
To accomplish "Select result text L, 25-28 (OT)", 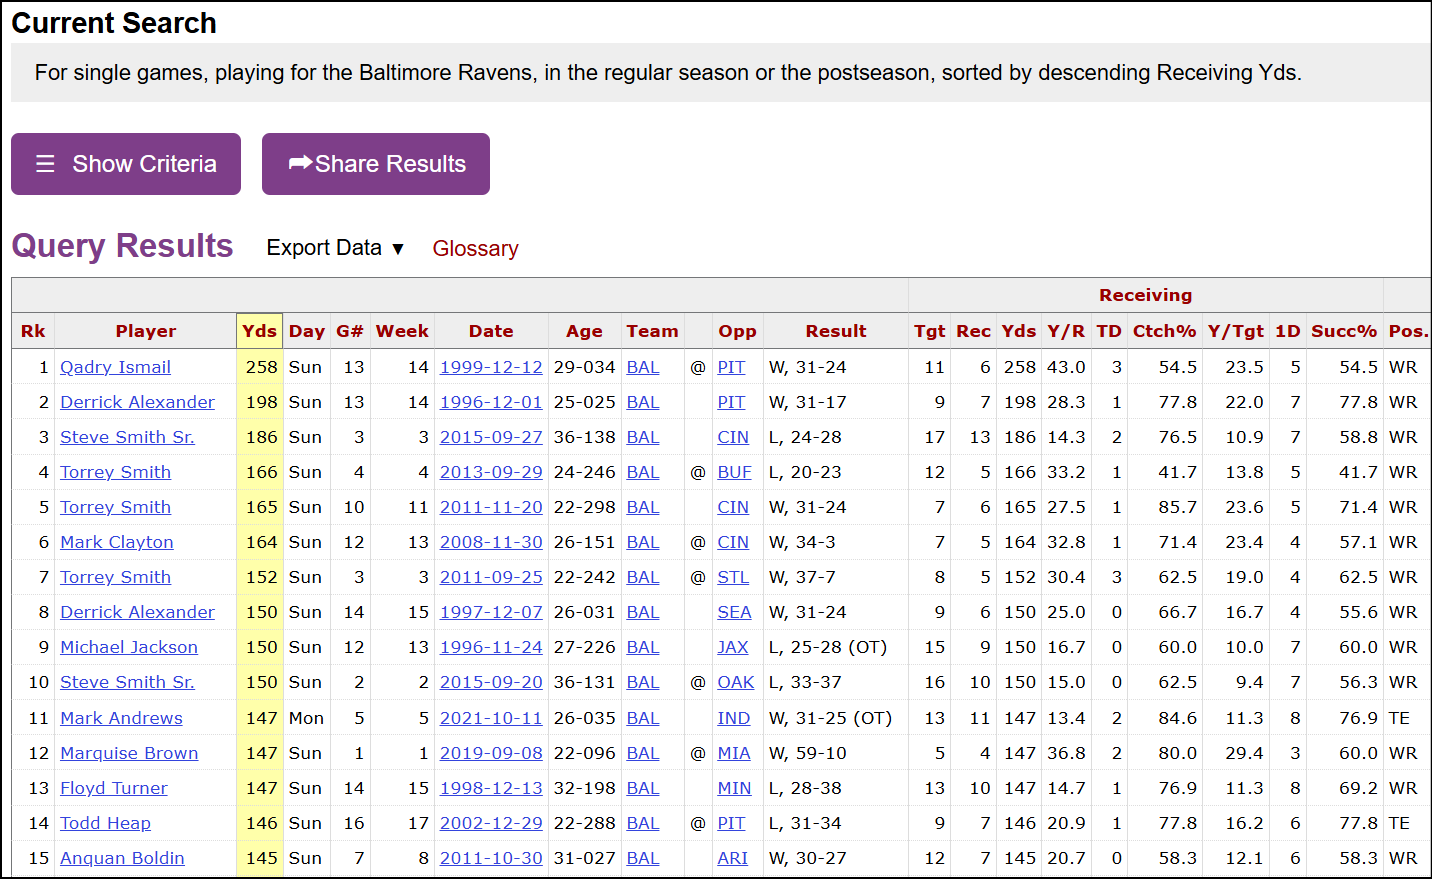I will point(828,647).
